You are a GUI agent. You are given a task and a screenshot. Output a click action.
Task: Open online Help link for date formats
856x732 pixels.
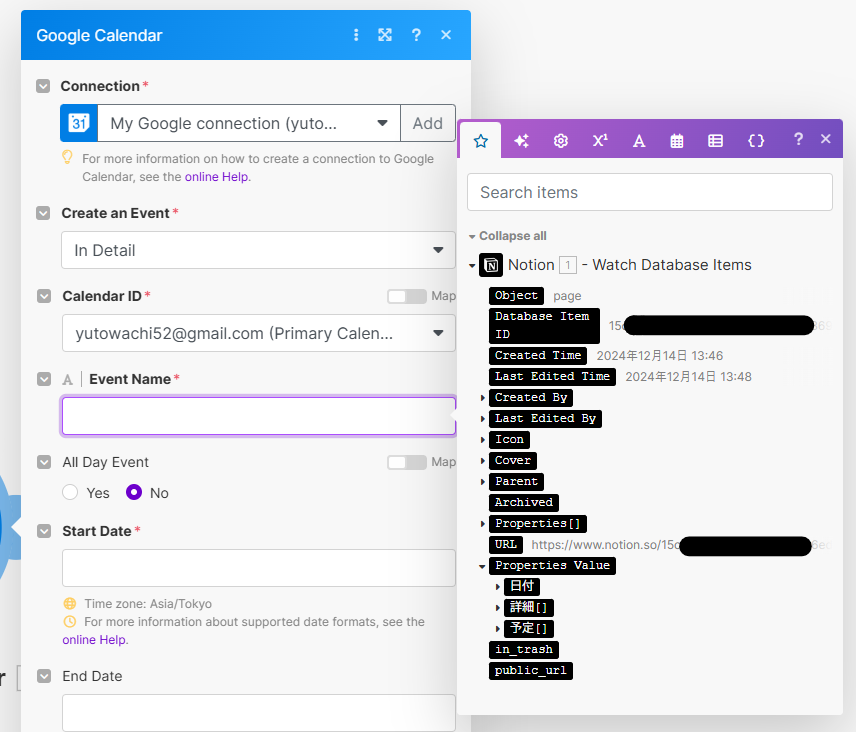tap(94, 640)
